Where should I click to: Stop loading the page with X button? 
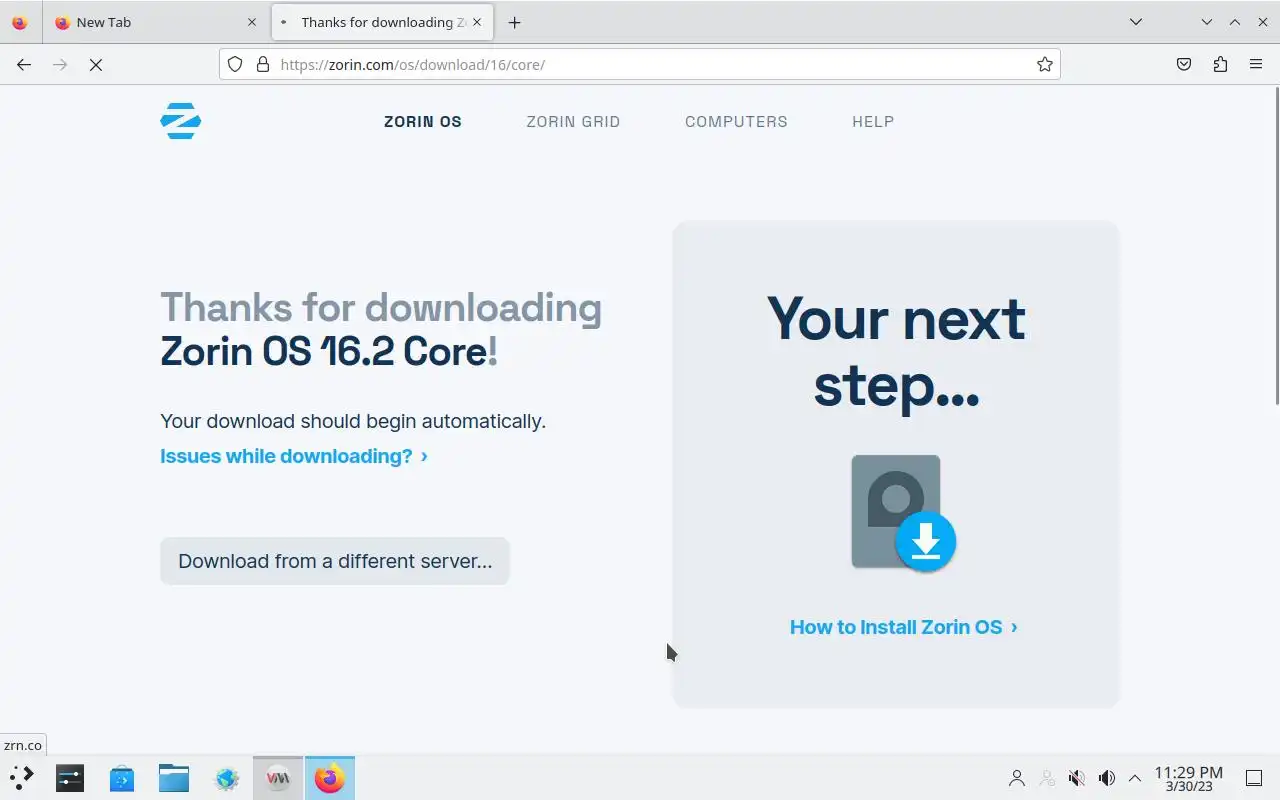tap(96, 64)
